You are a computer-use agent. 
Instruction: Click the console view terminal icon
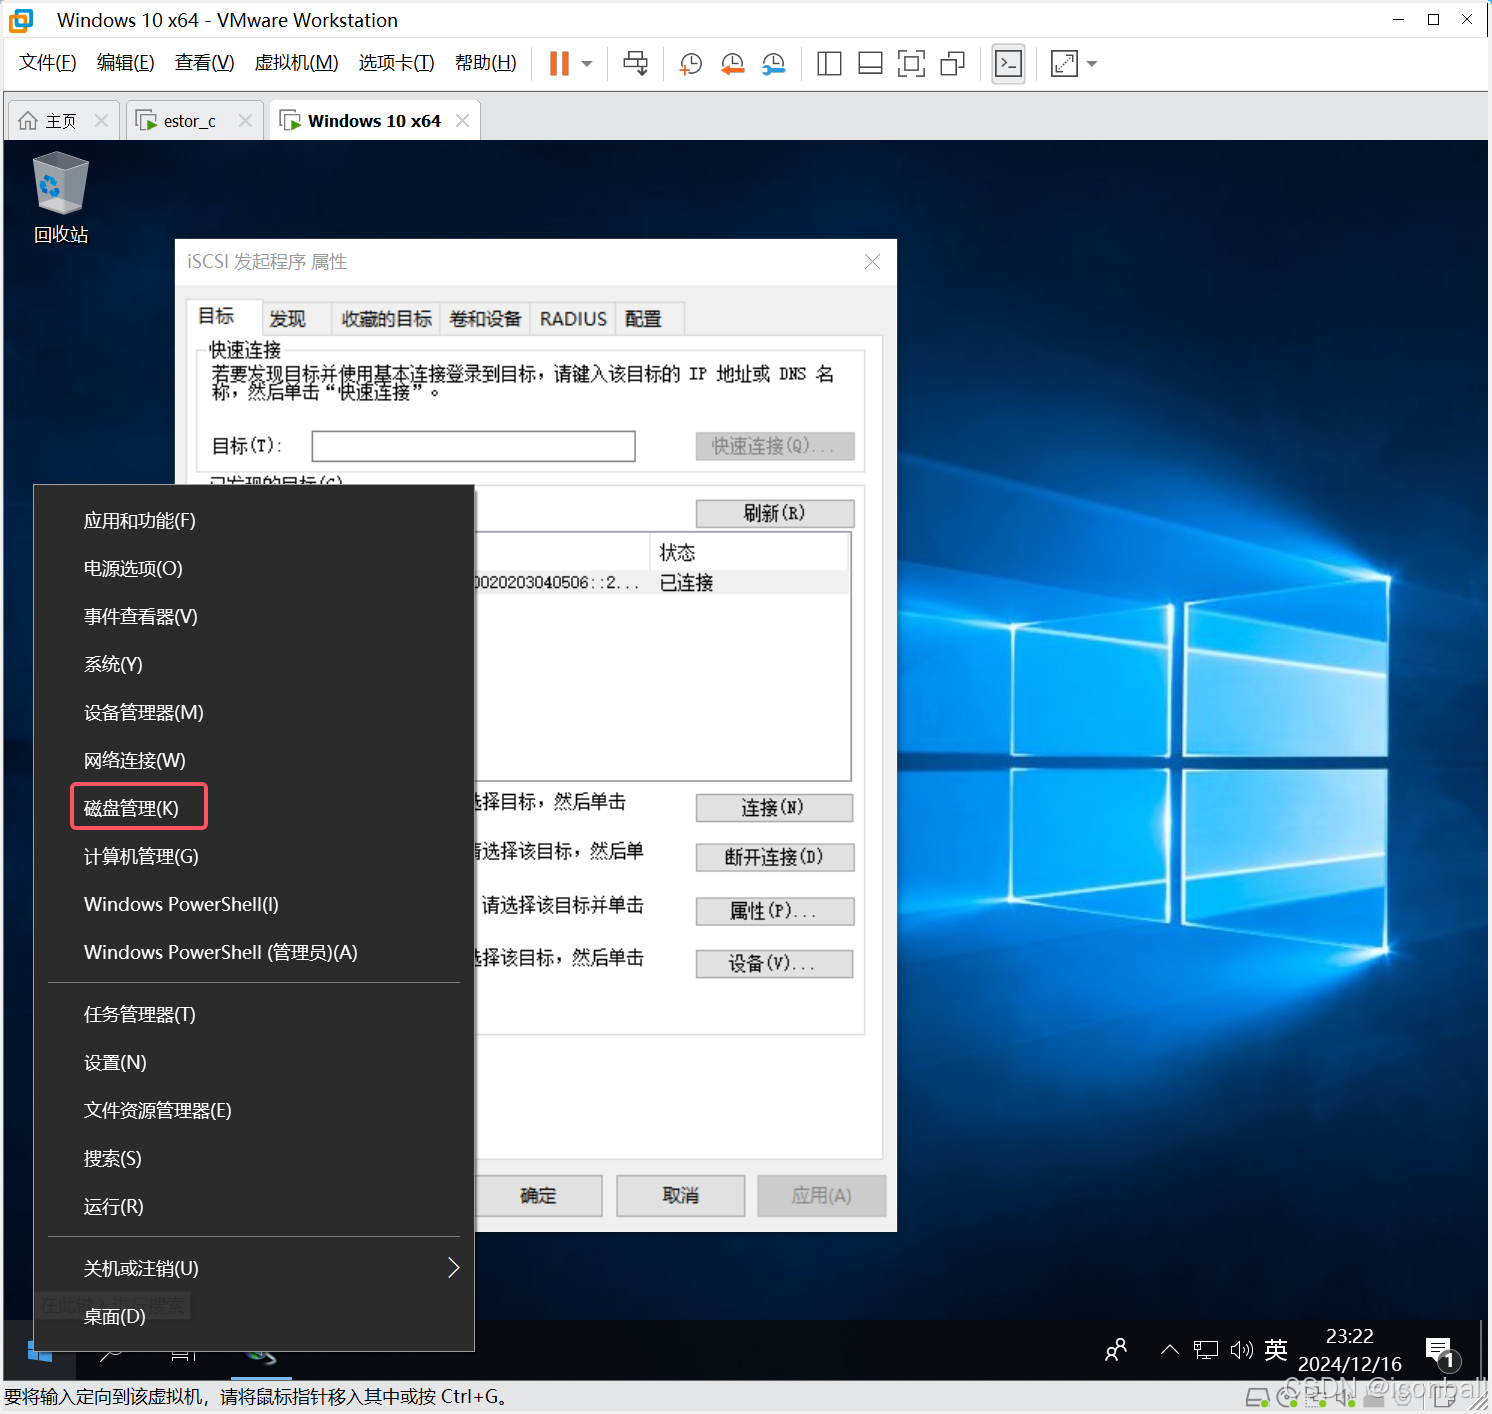1008,64
